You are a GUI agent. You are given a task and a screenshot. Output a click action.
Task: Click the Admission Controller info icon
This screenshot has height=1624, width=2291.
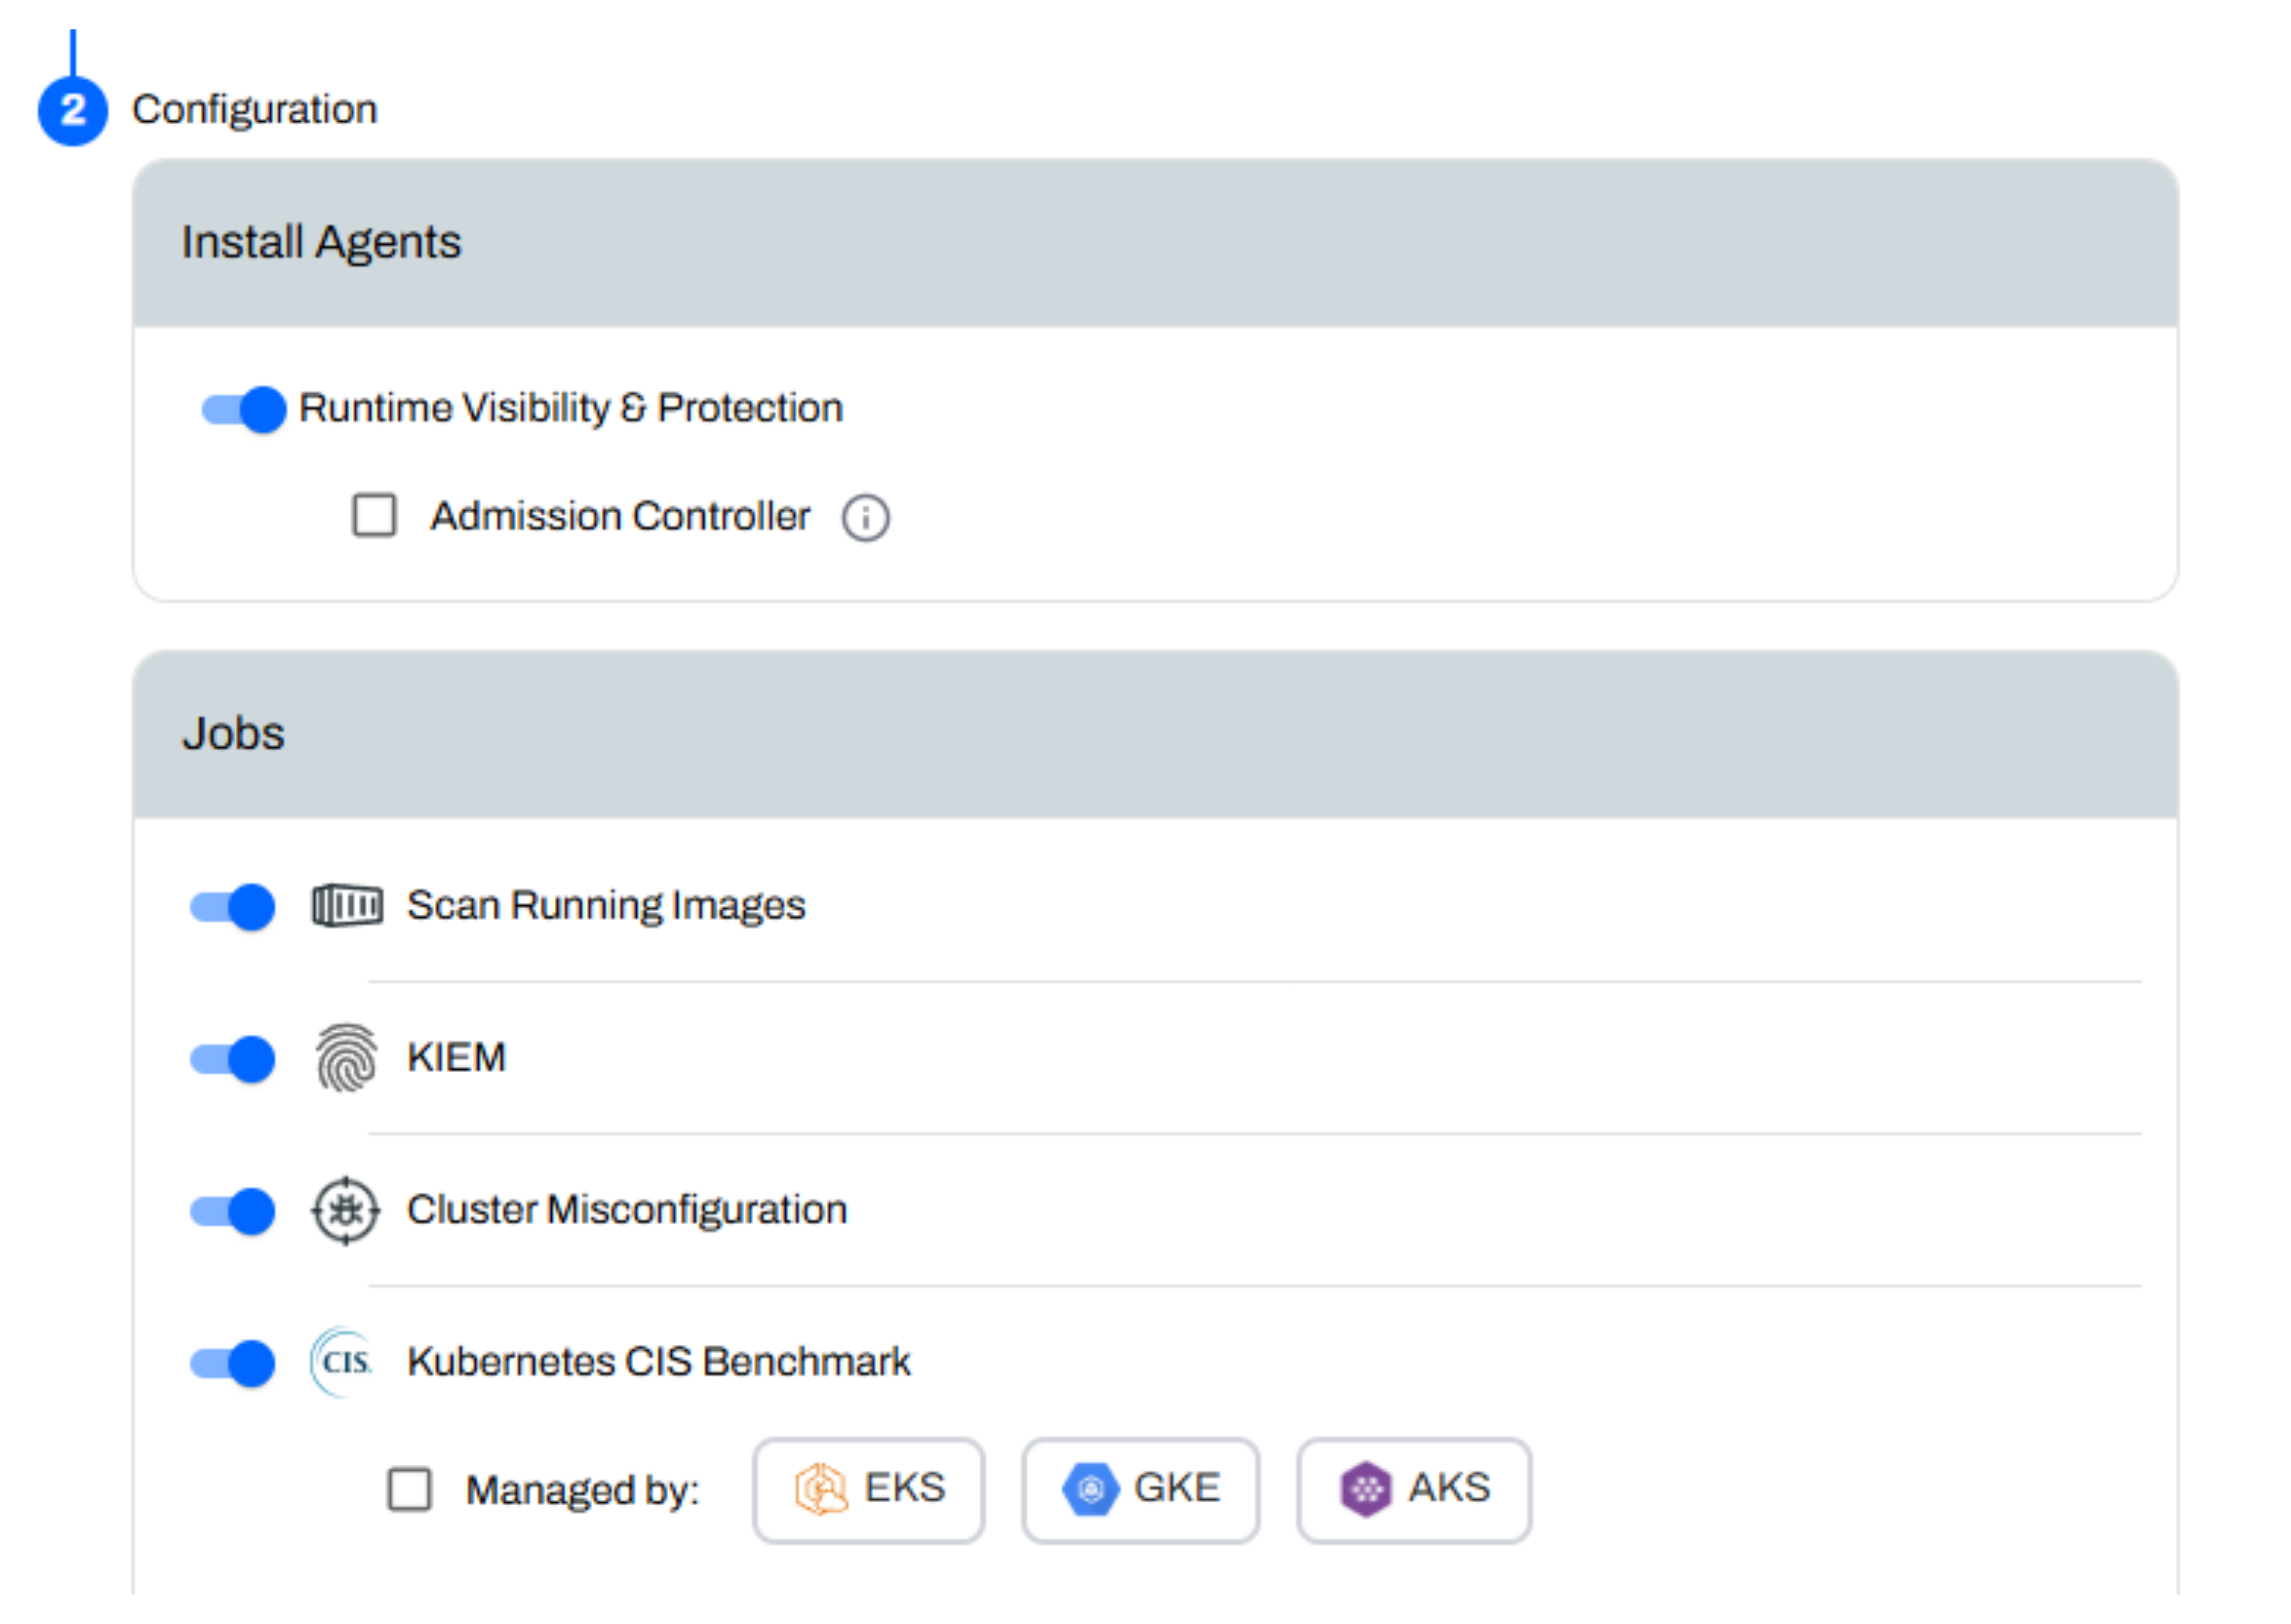865,518
